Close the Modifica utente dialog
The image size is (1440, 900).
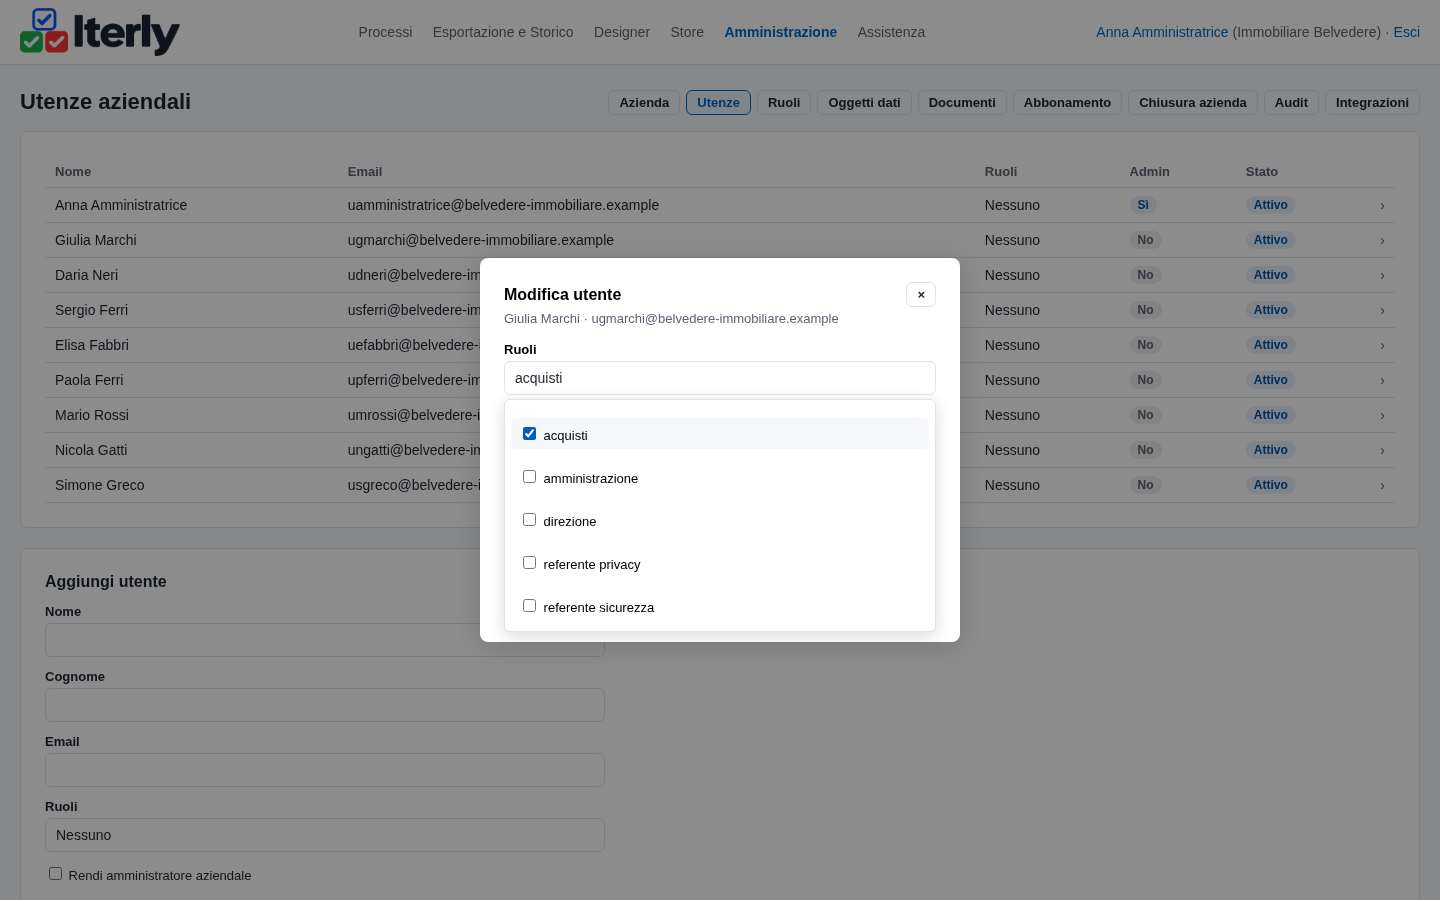pyautogui.click(x=921, y=294)
